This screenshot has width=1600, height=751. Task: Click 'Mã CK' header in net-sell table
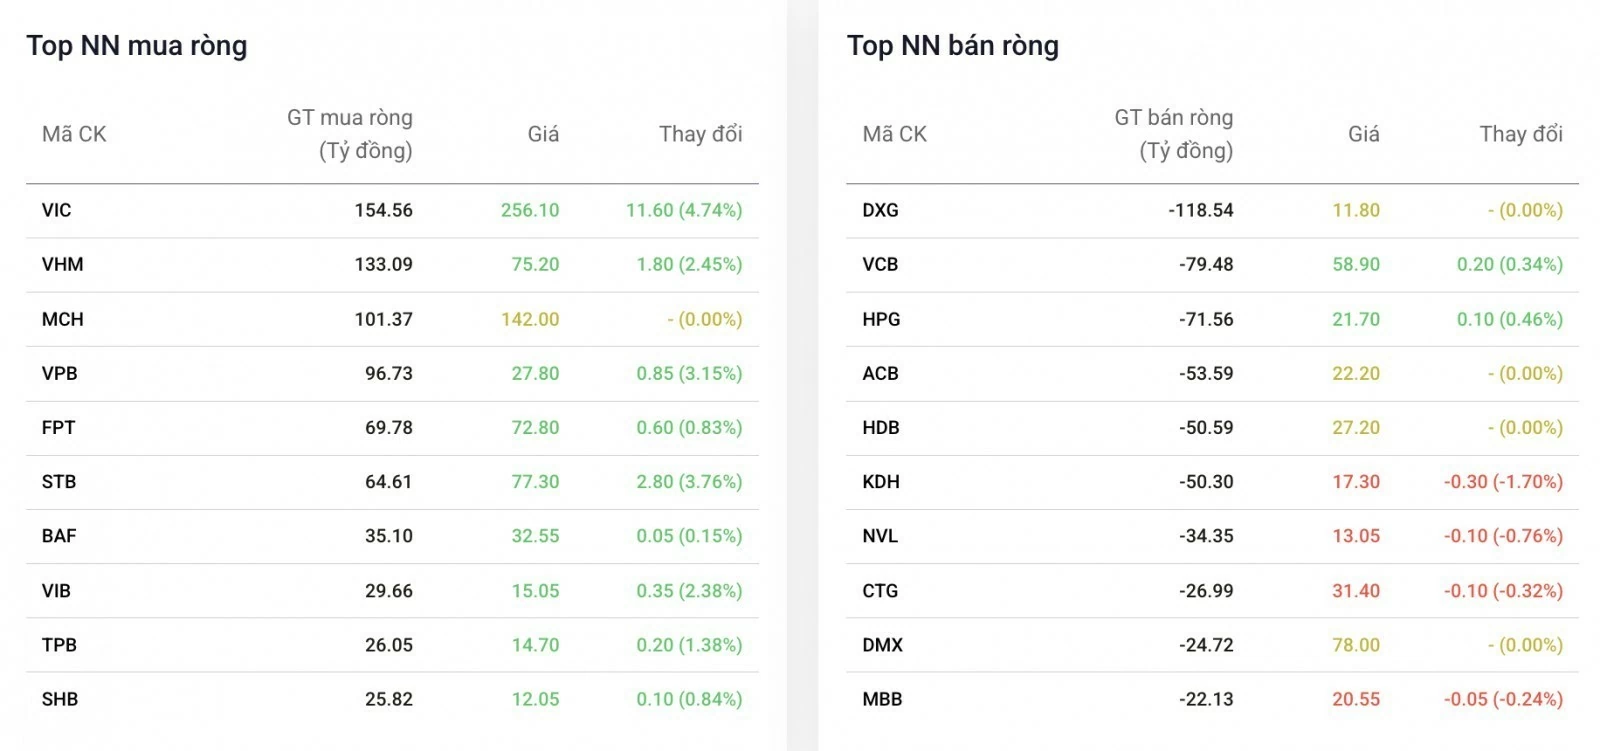pos(895,134)
